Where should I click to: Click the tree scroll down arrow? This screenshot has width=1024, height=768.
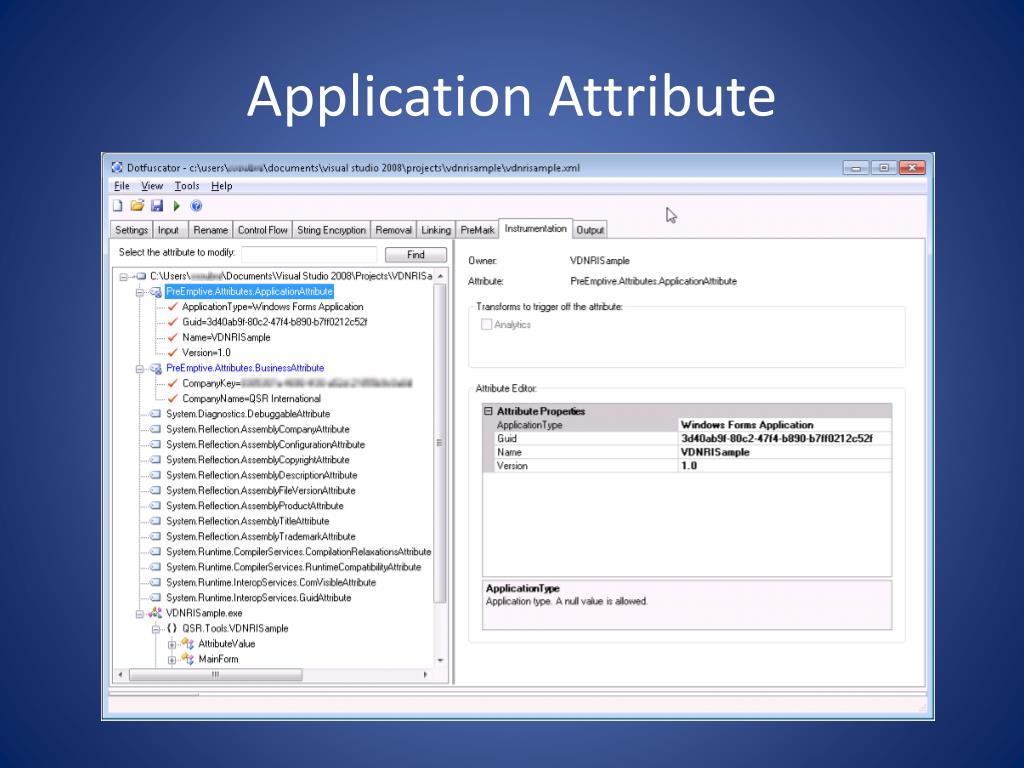coord(440,660)
